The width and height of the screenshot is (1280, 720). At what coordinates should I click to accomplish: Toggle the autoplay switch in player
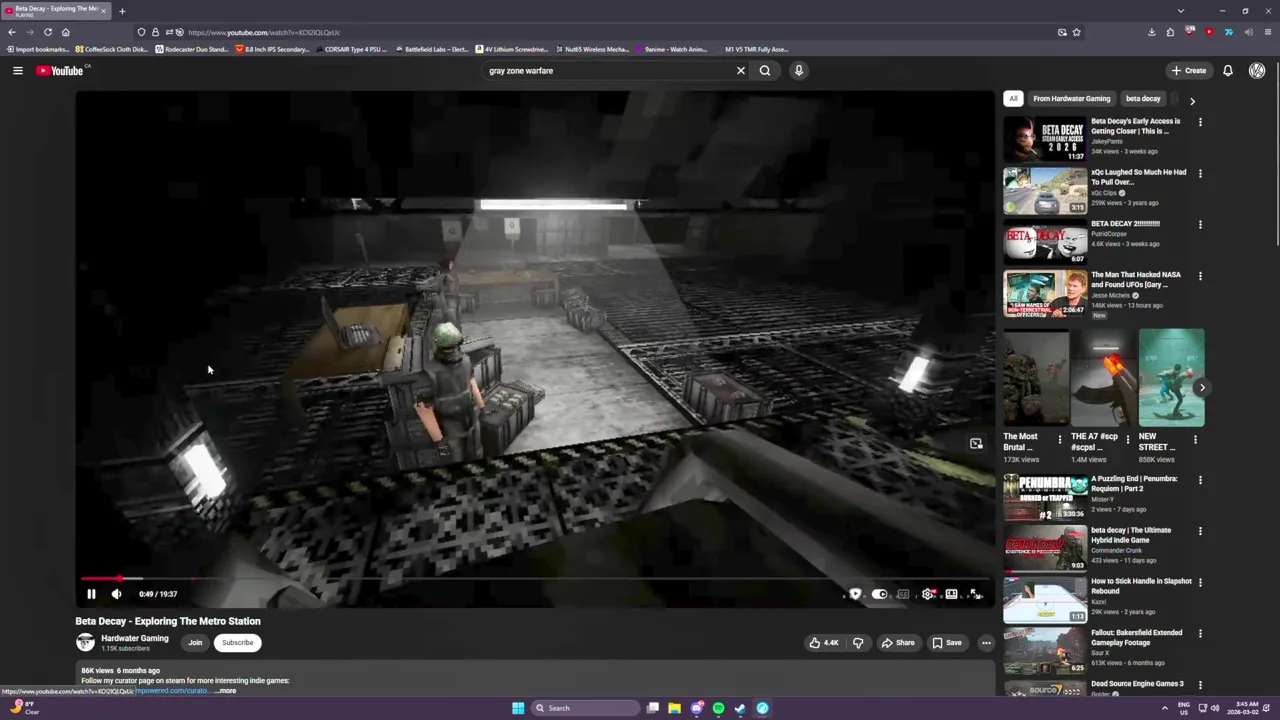(x=879, y=594)
